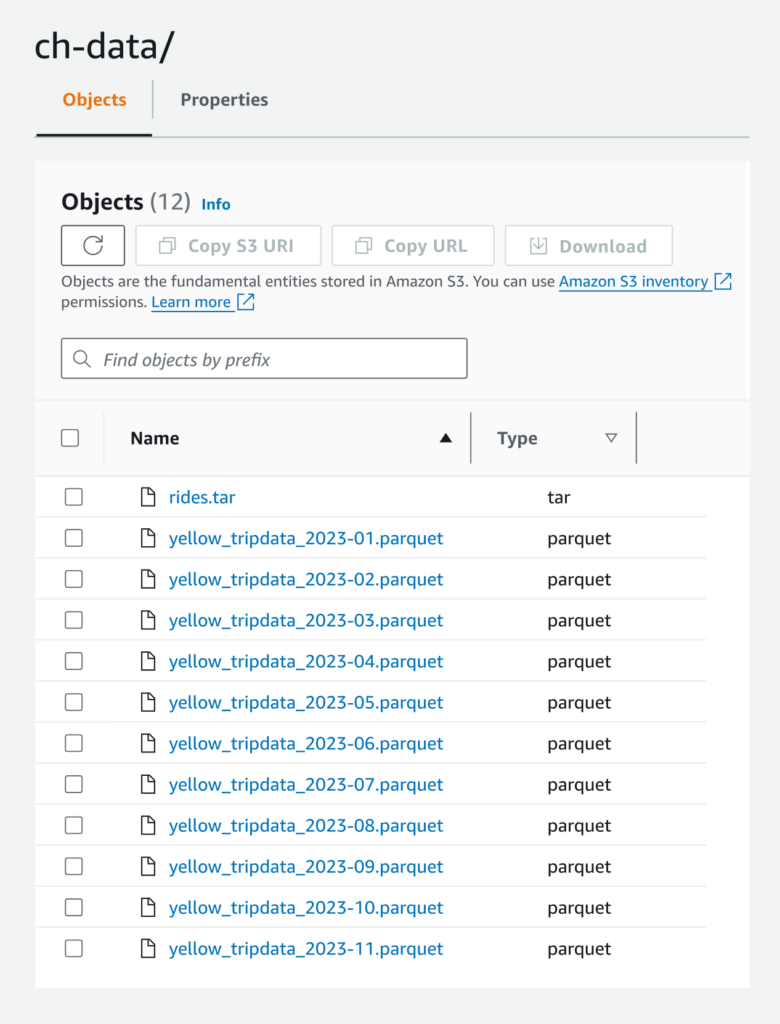Toggle the select-all objects checkbox in header

[70, 438]
